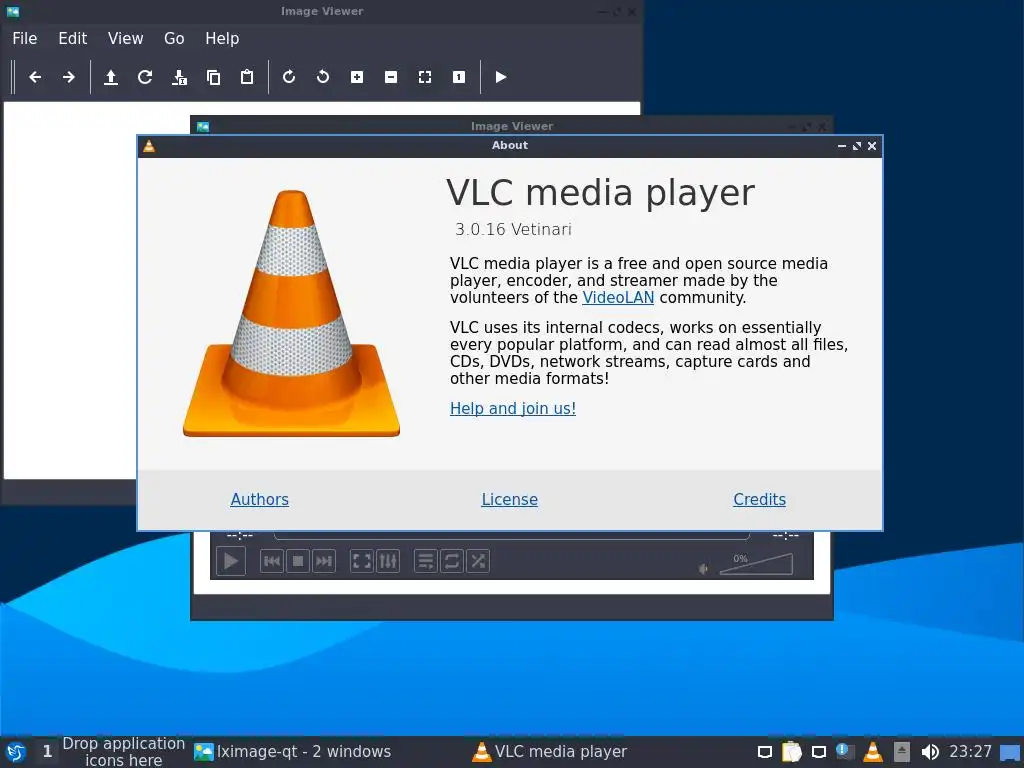Screen dimensions: 1024x768
Task: Click the 23:27 clock on the panel
Action: point(970,752)
